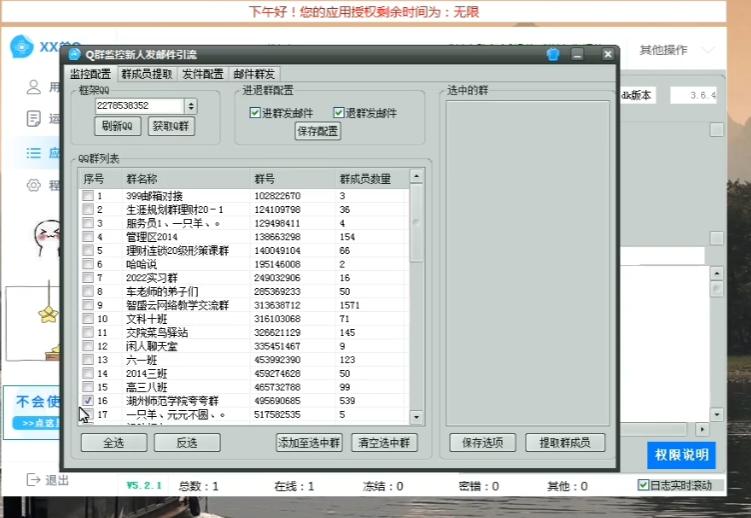Toggle 退群发邮件 checkbox
Viewport: 751px width, 518px height.
tap(338, 113)
